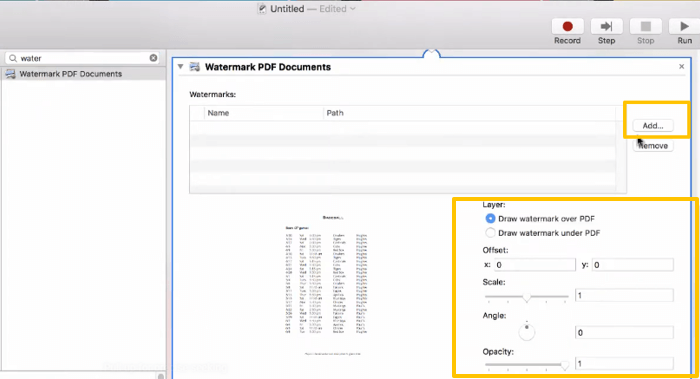Click the Stop toolbar button
This screenshot has height=379, width=700.
(x=646, y=27)
